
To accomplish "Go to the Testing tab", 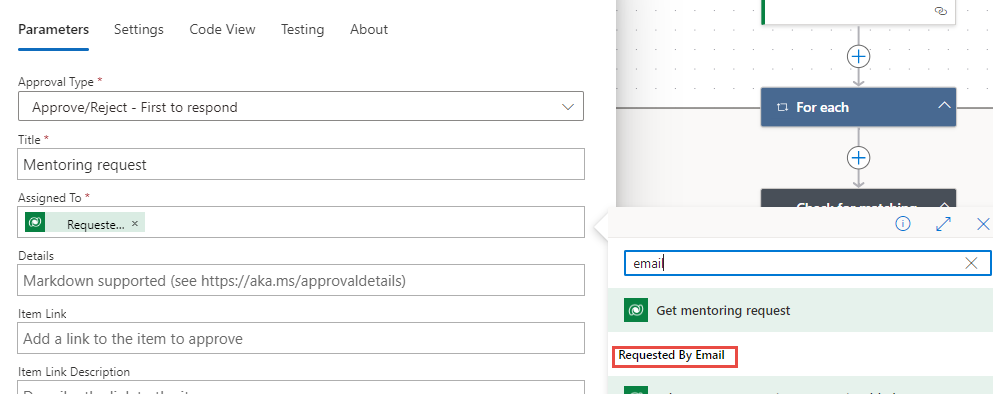I will pos(303,30).
